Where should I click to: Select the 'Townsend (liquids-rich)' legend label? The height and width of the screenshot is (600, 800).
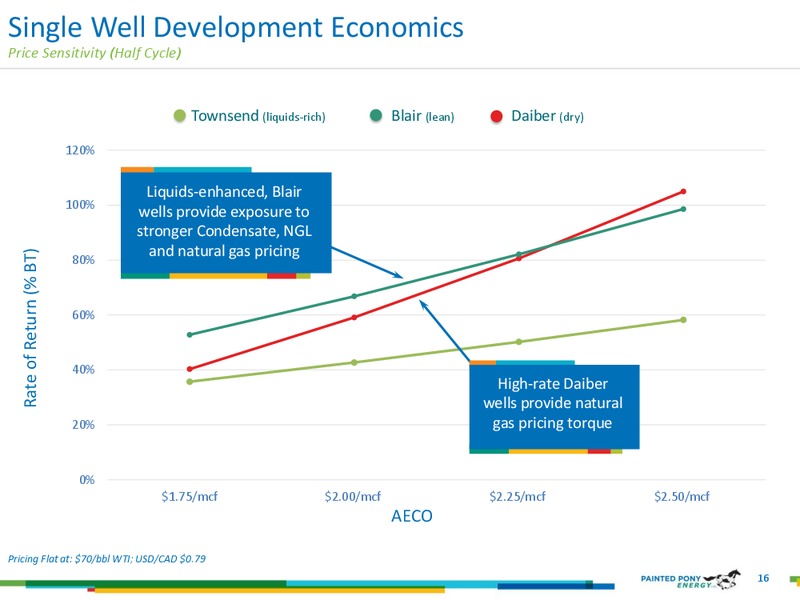[x=258, y=116]
